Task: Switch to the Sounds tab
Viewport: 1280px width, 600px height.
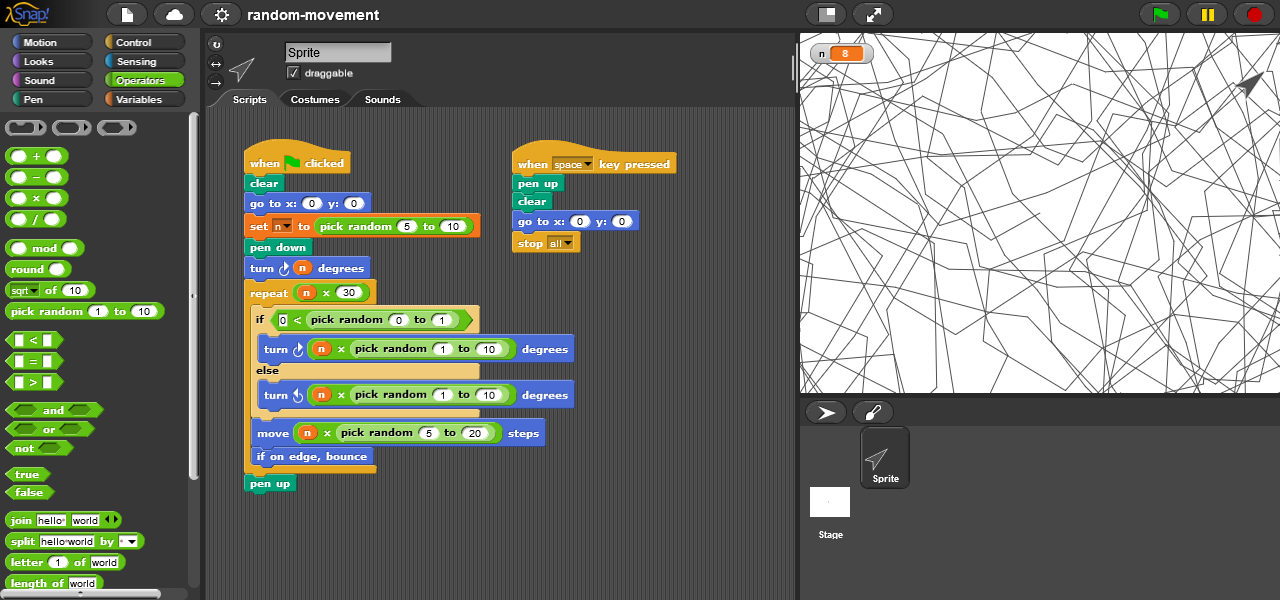Action: (382, 99)
